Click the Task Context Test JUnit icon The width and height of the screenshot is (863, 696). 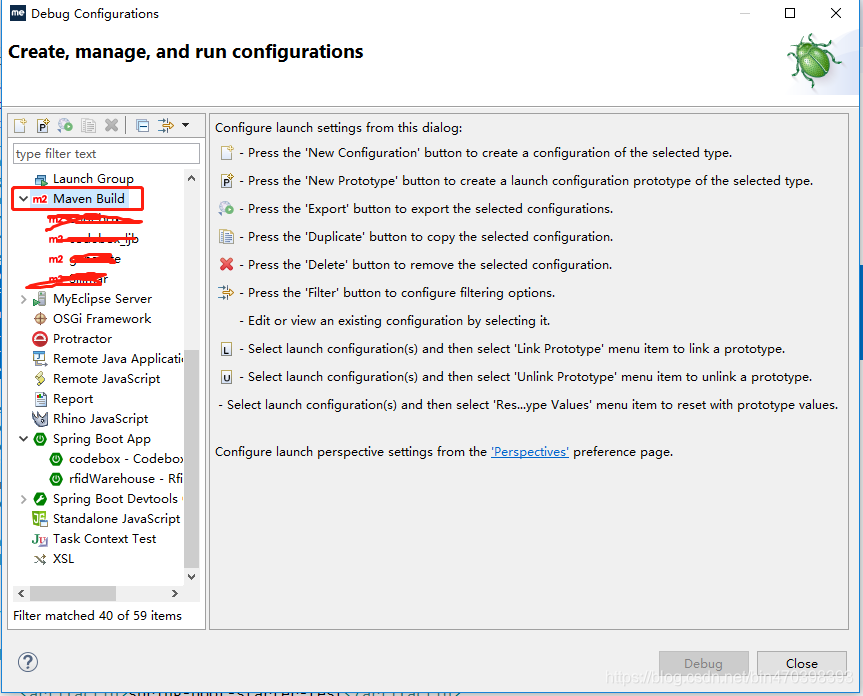click(x=40, y=539)
